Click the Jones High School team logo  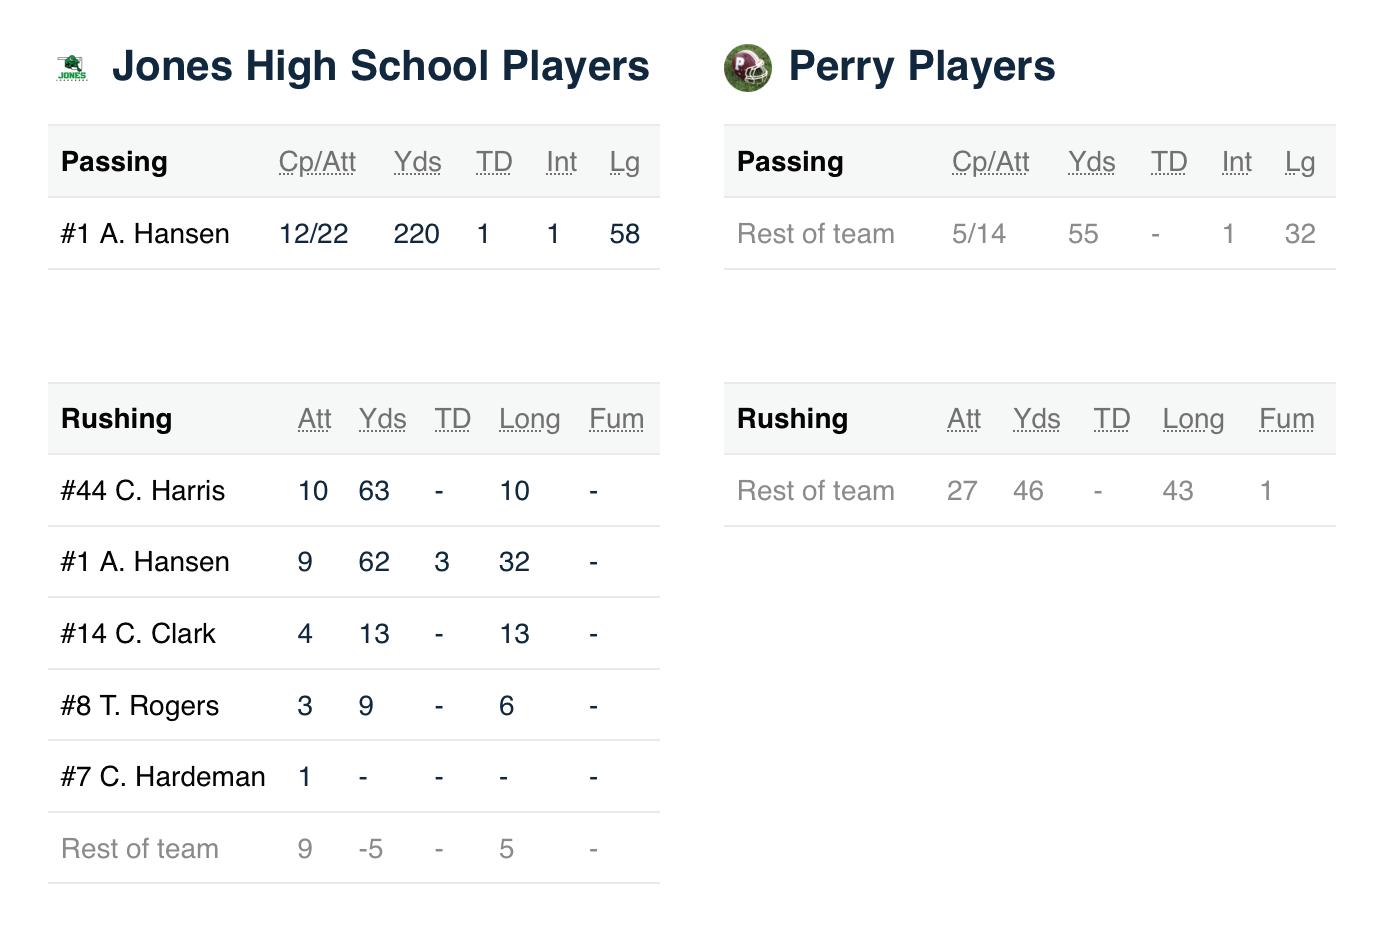coord(72,68)
